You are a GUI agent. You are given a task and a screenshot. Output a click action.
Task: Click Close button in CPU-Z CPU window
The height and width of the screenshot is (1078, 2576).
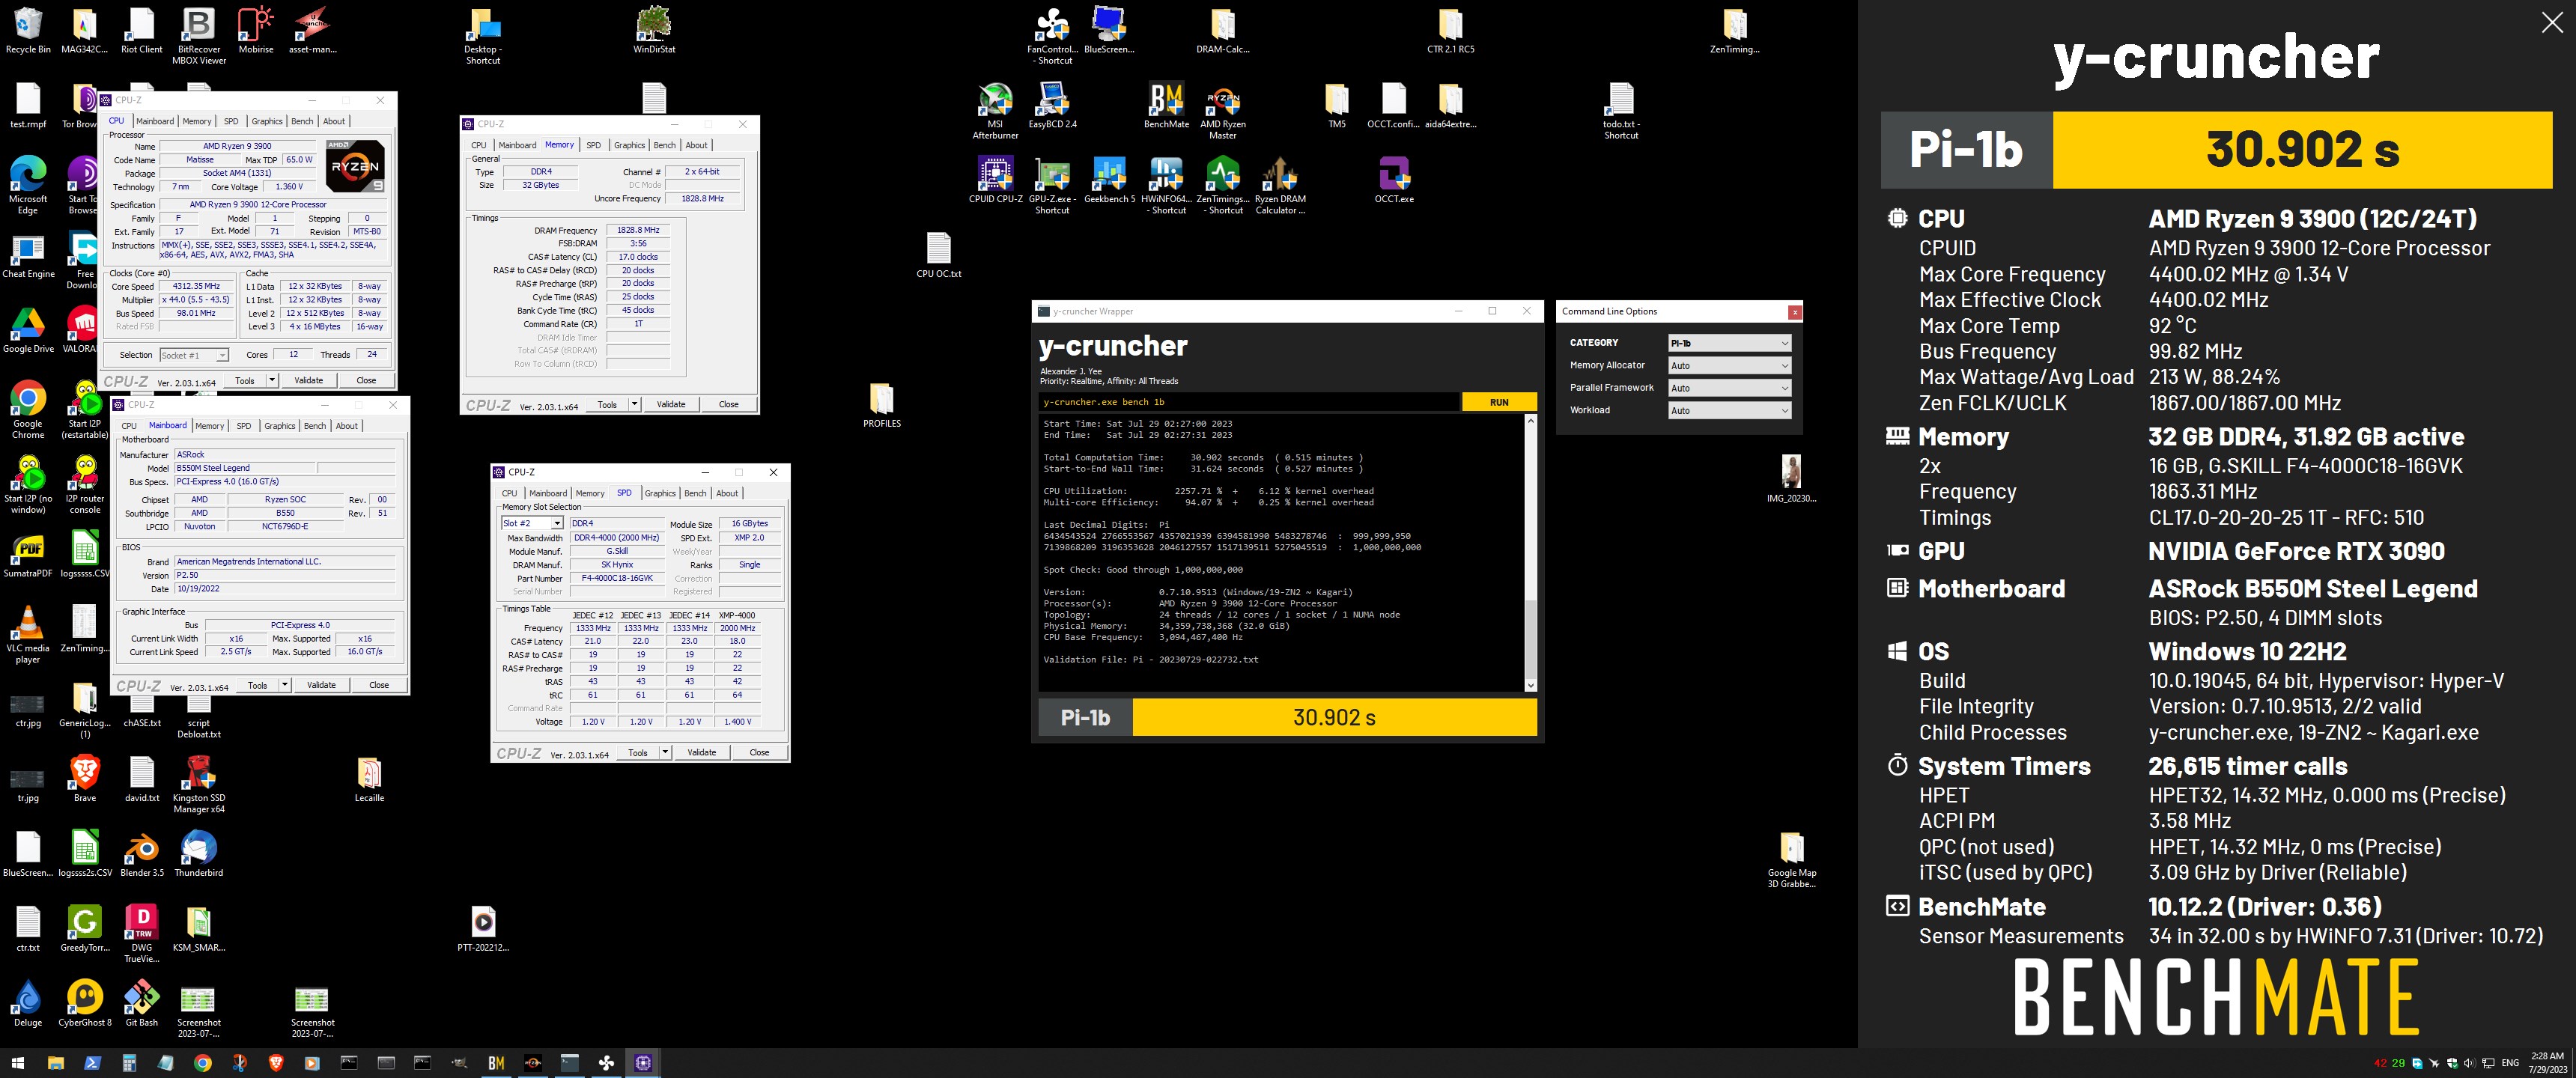pyautogui.click(x=366, y=380)
